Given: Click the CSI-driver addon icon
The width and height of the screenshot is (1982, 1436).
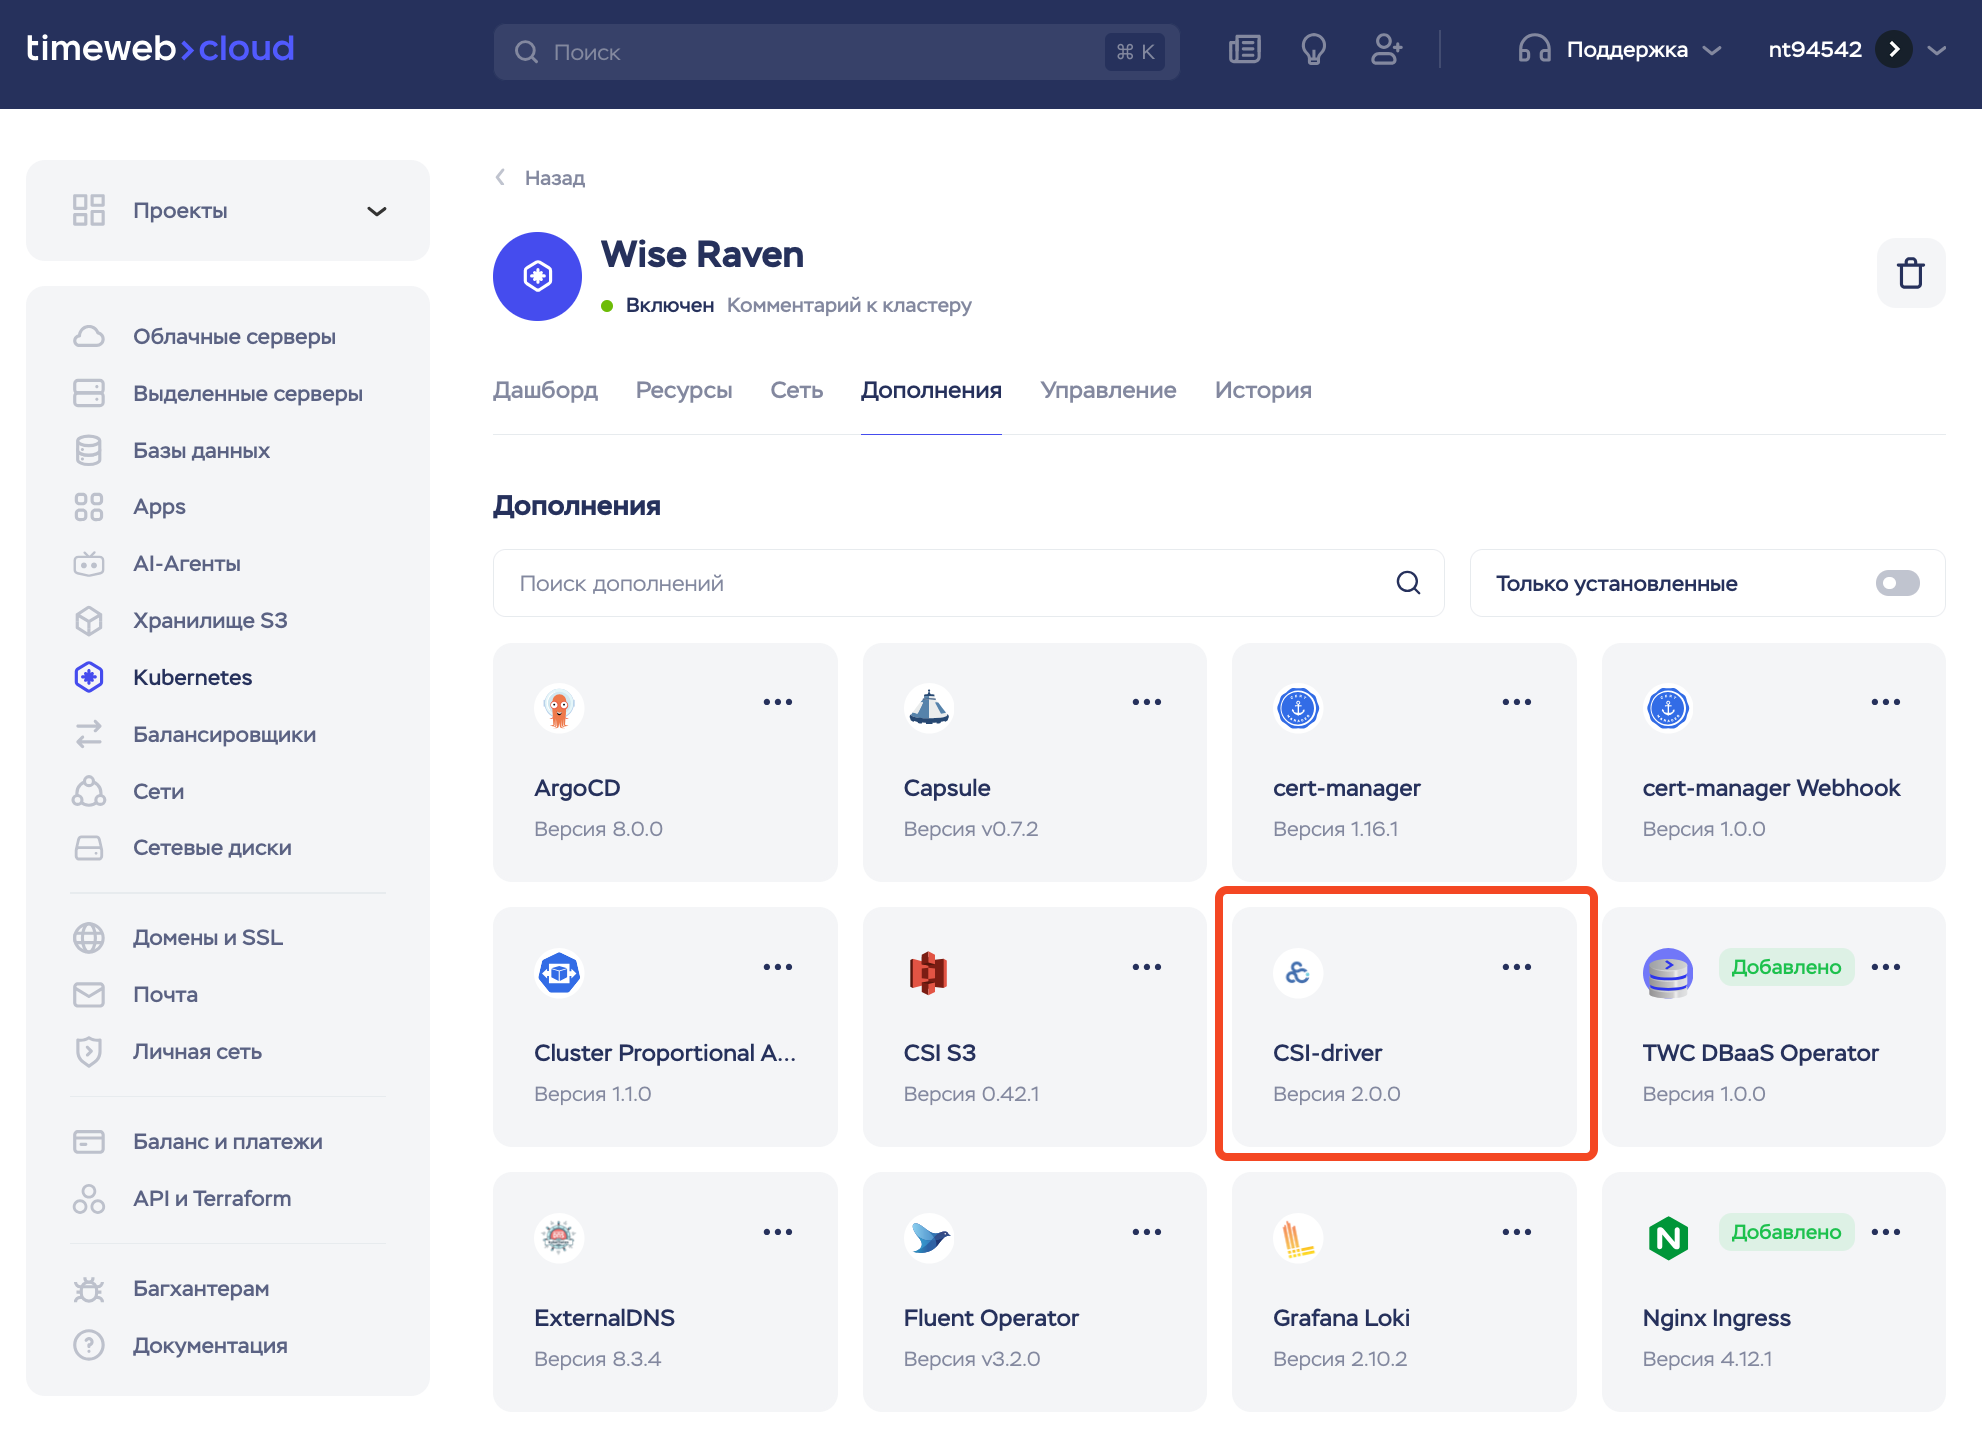Looking at the screenshot, I should click(1298, 973).
